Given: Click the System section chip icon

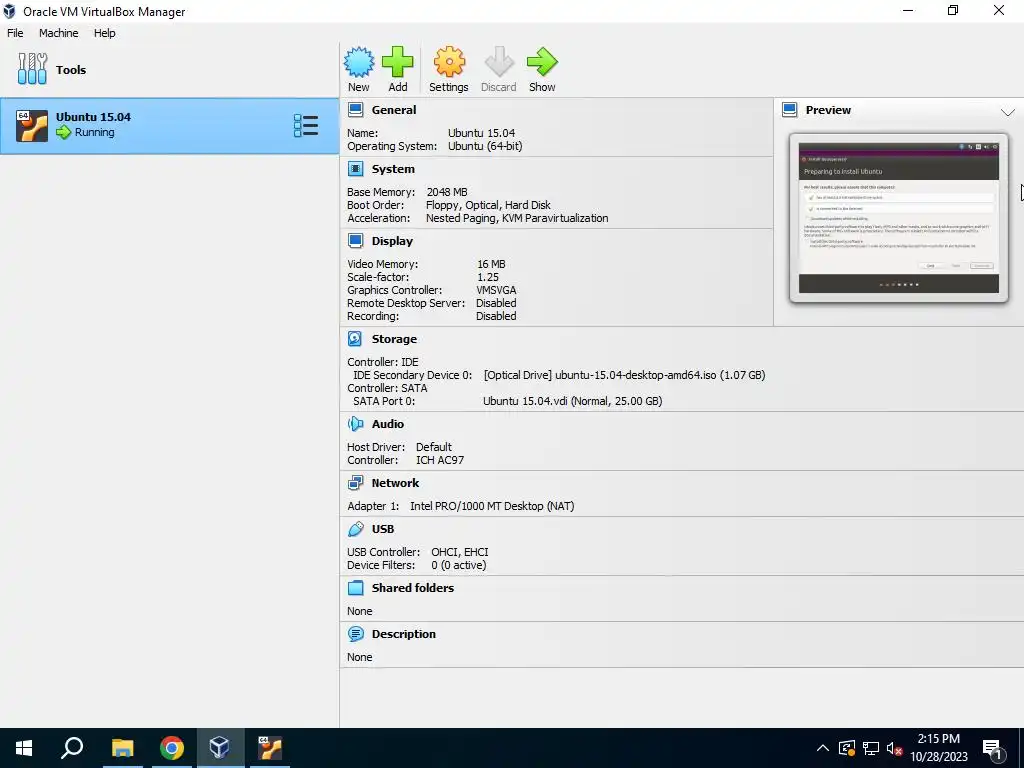Looking at the screenshot, I should 355,169.
